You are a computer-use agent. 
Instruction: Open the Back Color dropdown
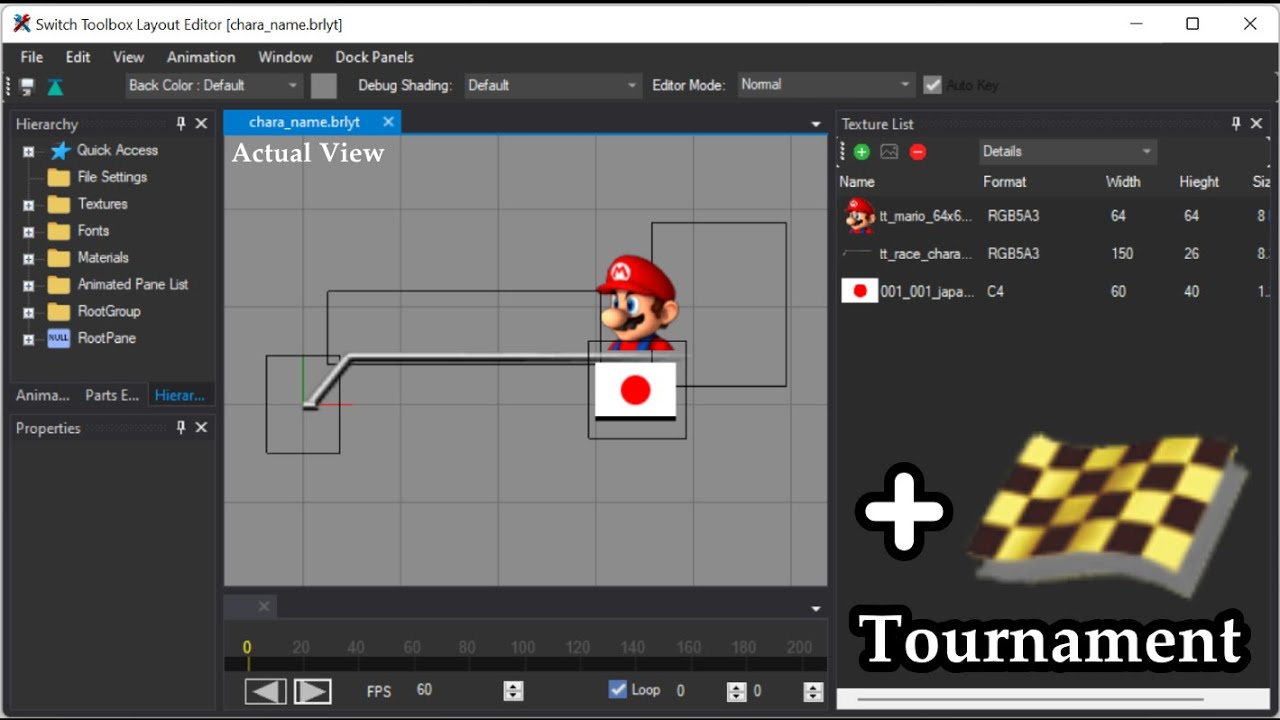[x=213, y=86]
